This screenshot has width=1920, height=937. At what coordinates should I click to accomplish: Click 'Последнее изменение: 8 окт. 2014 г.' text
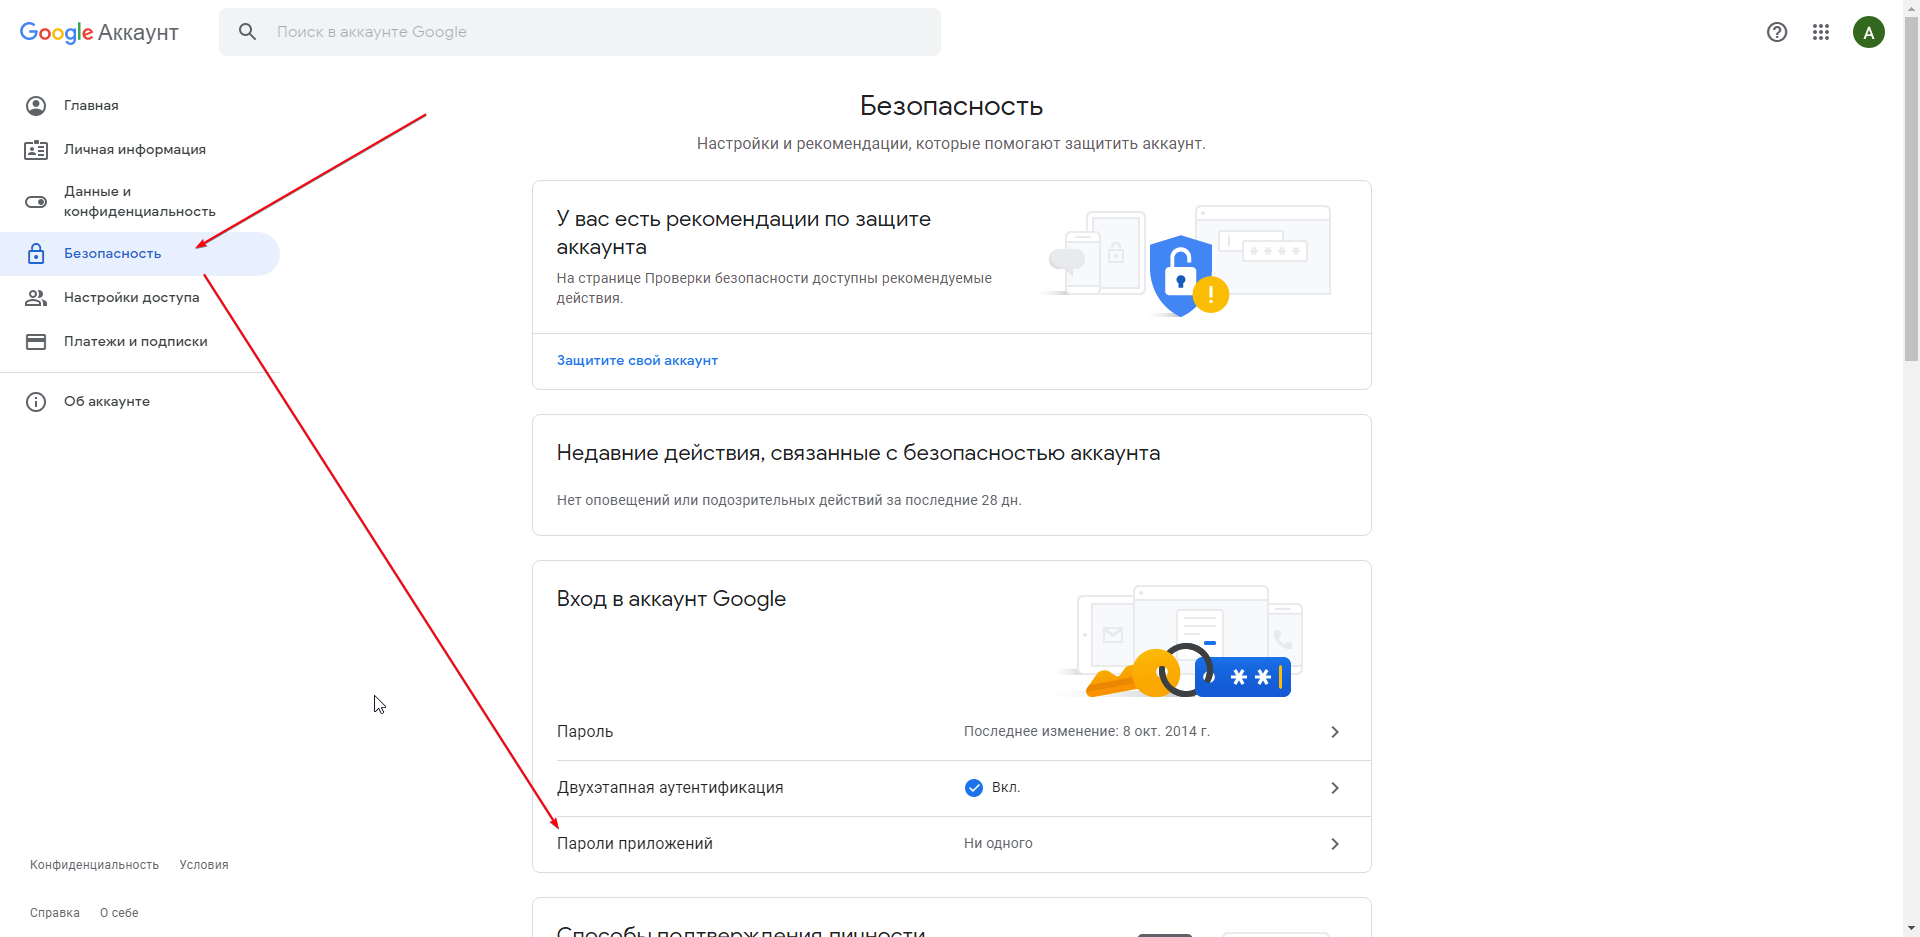point(1087,731)
